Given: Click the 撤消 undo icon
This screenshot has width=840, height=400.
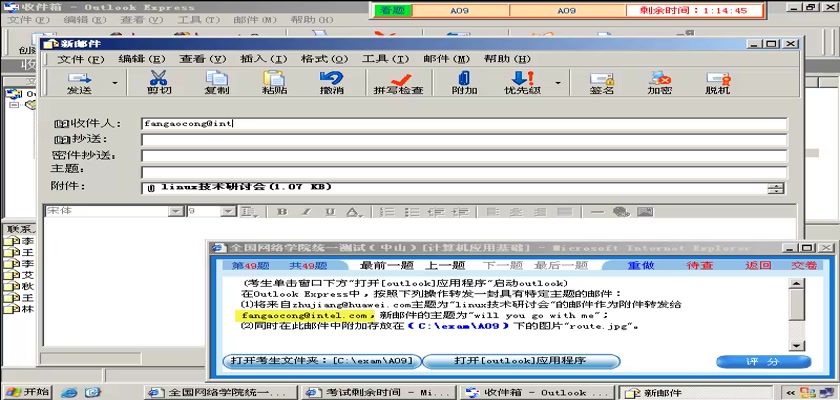Looking at the screenshot, I should pos(332,83).
